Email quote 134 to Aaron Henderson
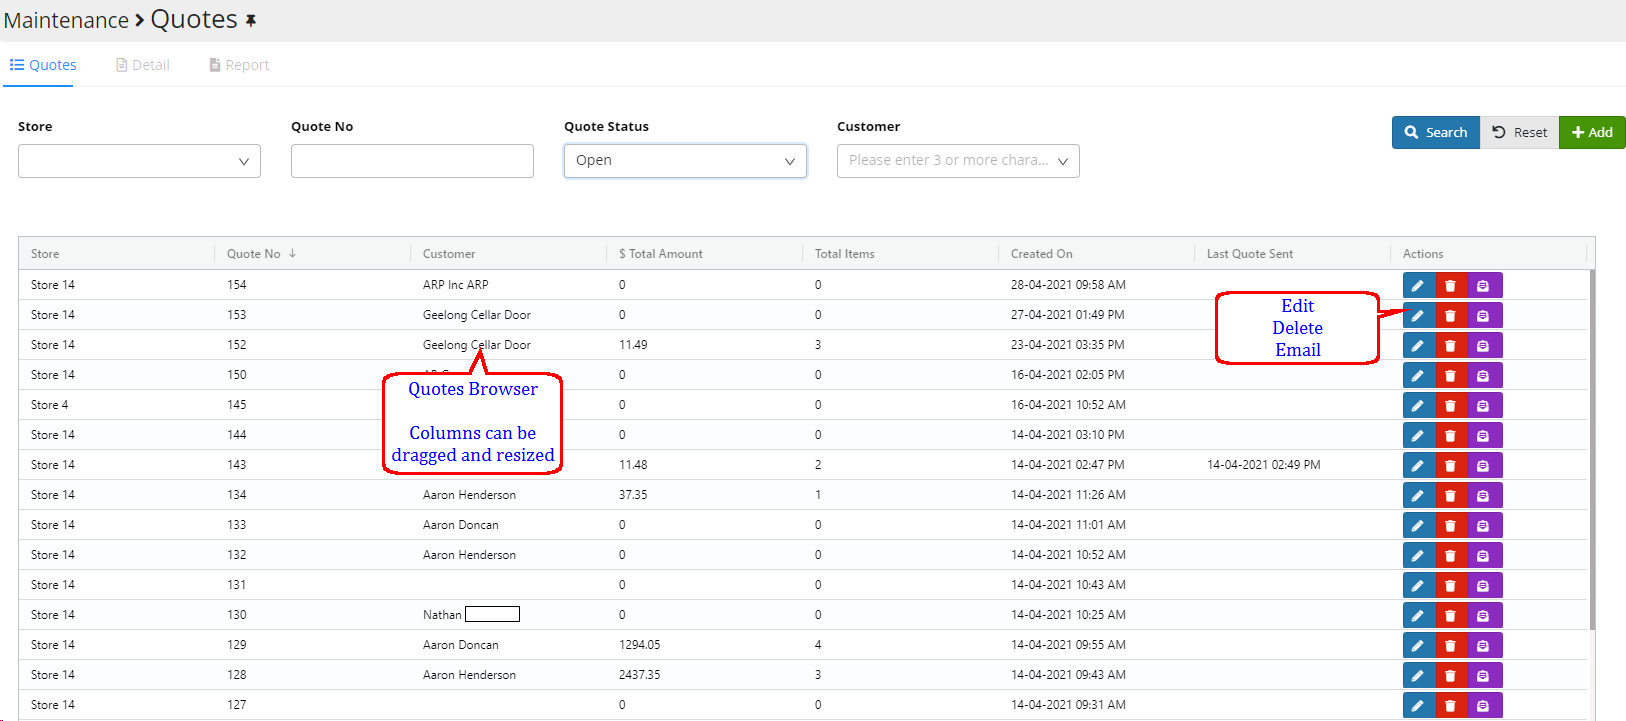 coord(1484,496)
